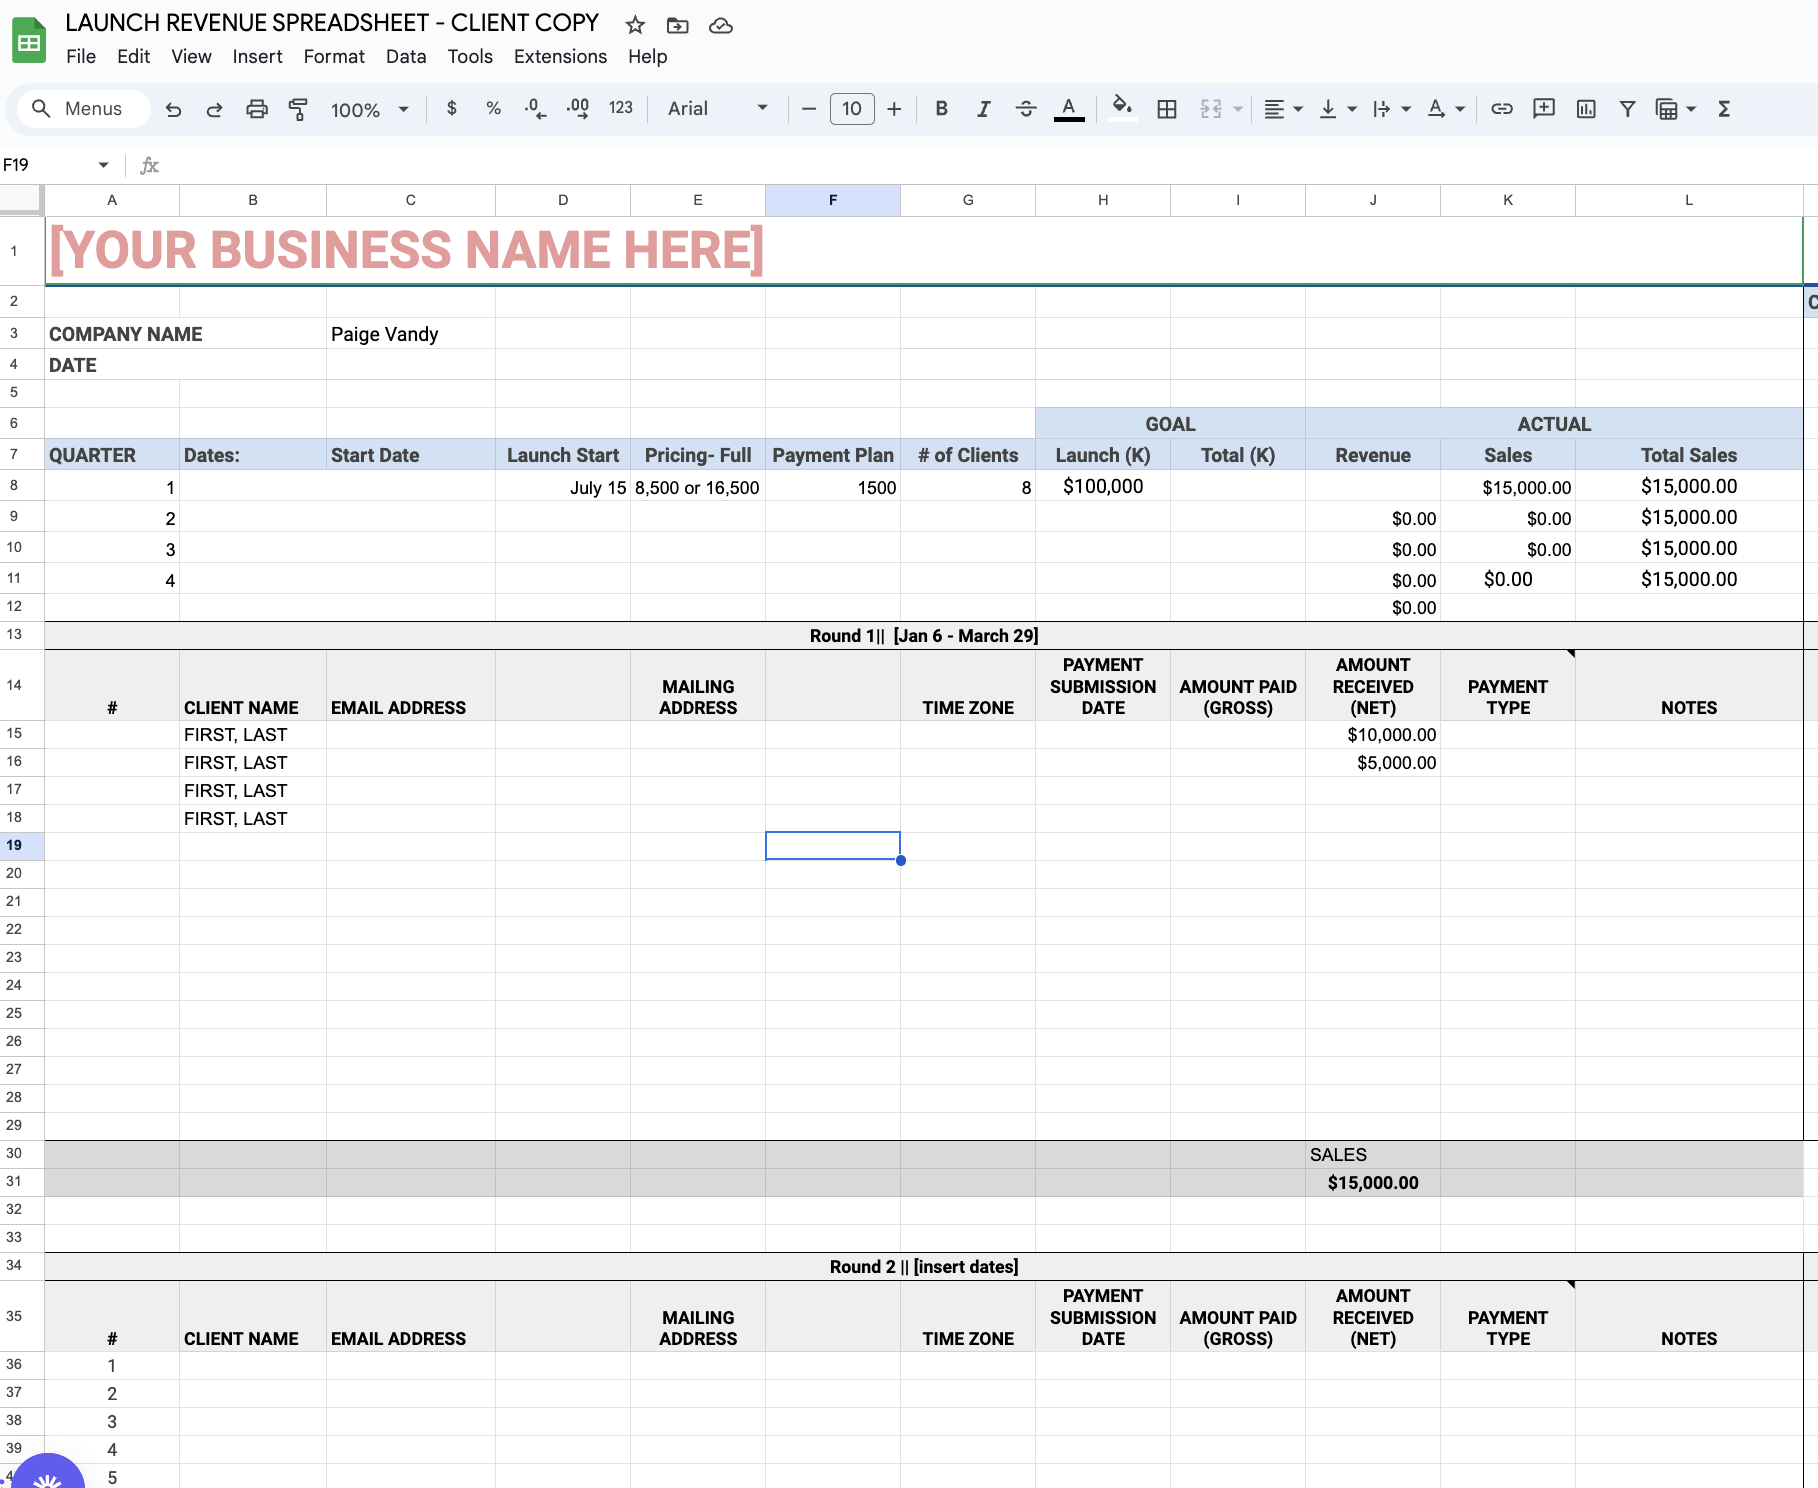The width and height of the screenshot is (1818, 1488).
Task: Click the Create a filter icon
Action: [1627, 109]
